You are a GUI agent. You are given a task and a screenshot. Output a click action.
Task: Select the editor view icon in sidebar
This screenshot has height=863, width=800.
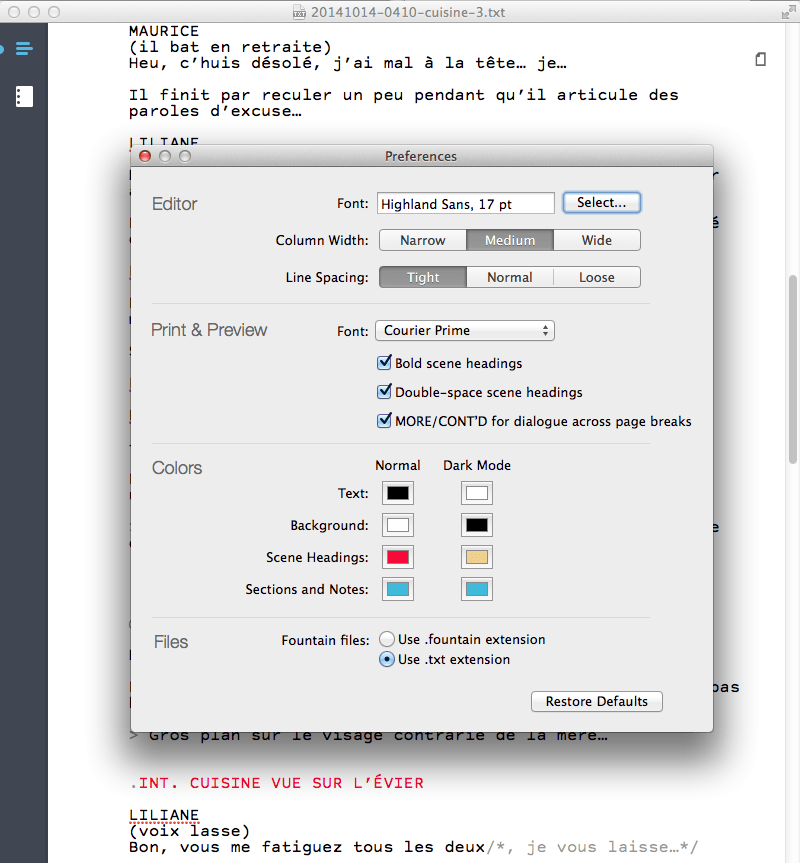point(24,48)
